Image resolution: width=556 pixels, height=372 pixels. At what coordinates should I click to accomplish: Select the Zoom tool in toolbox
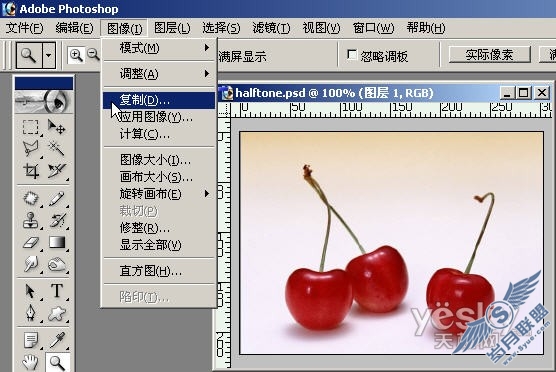(57, 362)
